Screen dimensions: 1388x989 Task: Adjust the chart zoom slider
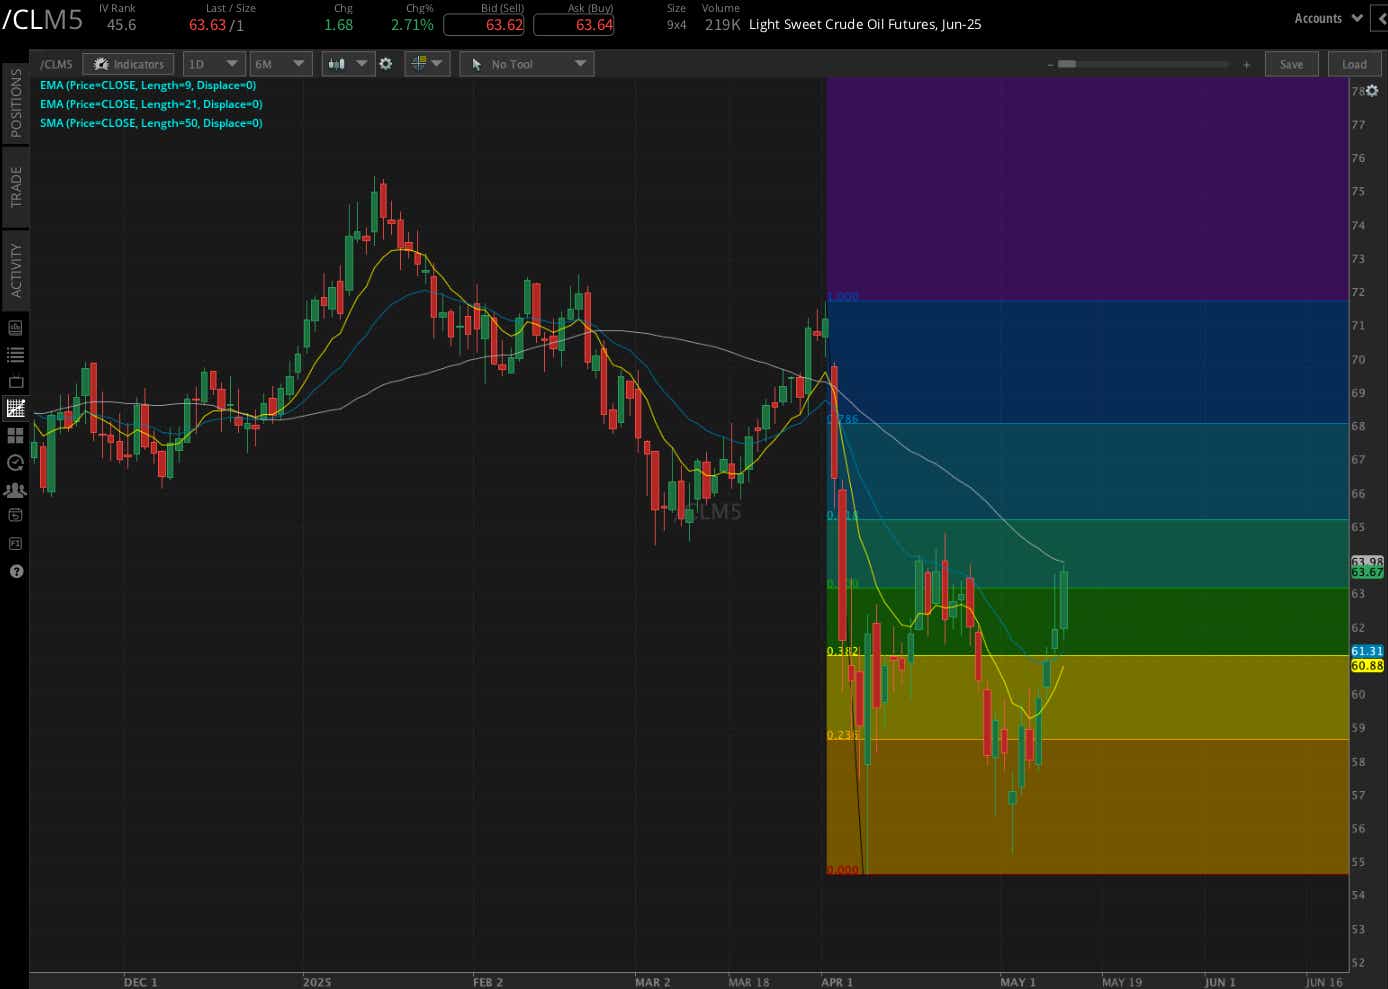point(1140,63)
